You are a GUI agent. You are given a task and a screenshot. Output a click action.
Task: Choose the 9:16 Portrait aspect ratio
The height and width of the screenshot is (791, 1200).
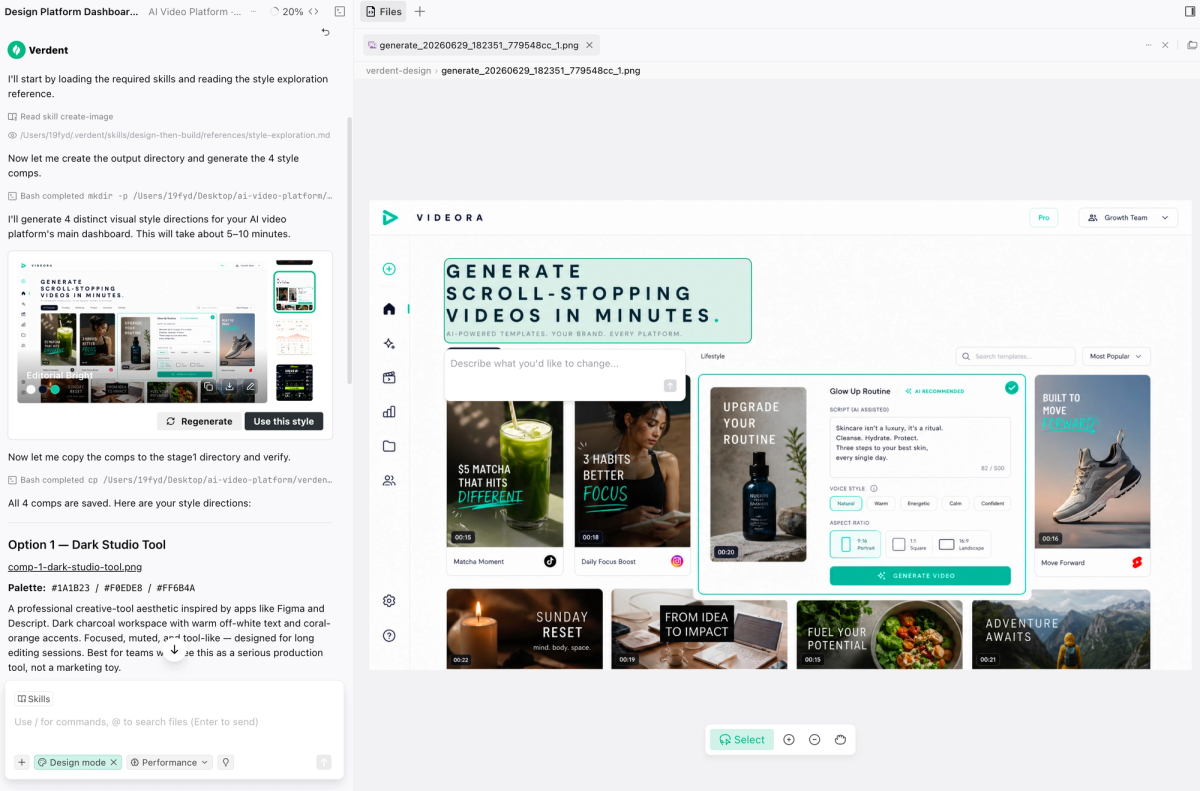[855, 544]
